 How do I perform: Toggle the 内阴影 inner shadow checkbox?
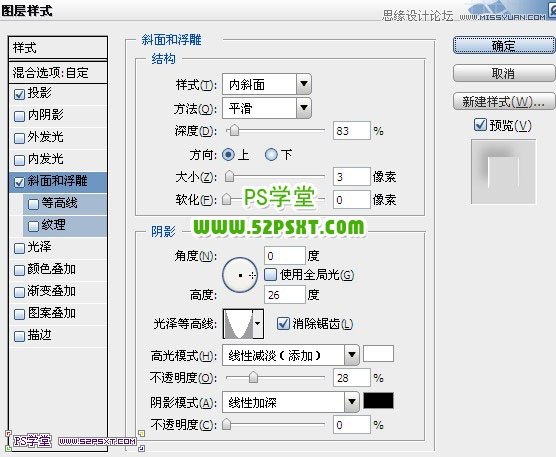(19, 116)
